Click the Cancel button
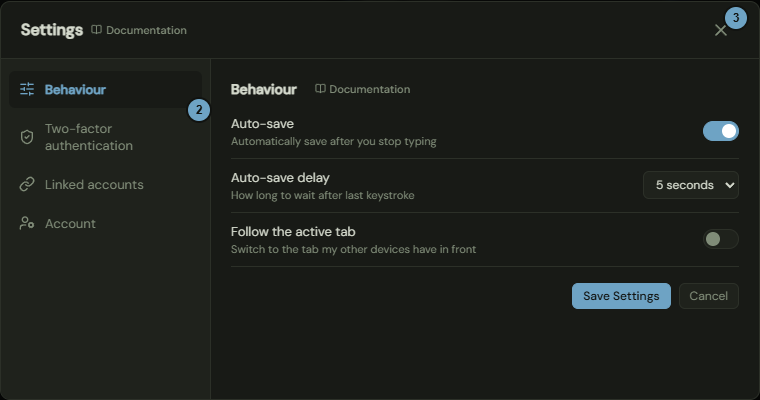Screen dimensions: 760x400 [709, 296]
